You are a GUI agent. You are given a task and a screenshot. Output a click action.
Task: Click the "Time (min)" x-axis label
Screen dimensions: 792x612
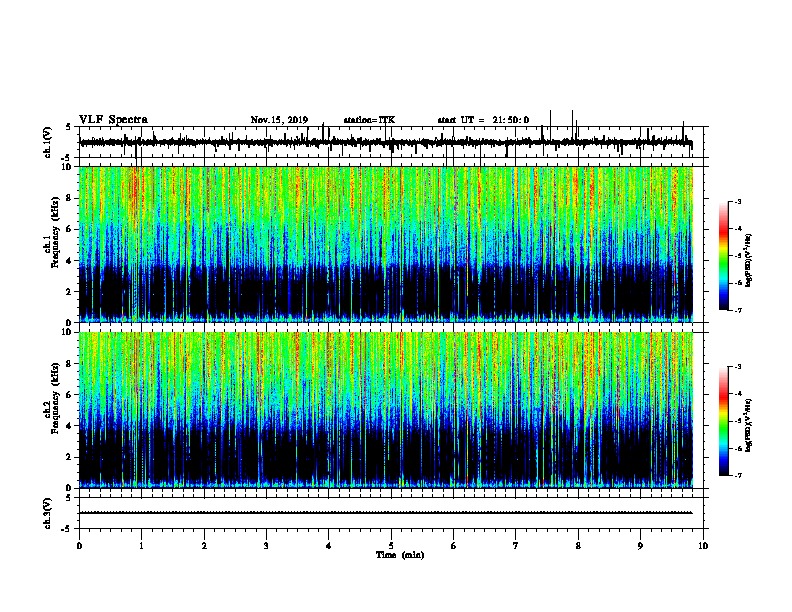tap(400, 555)
